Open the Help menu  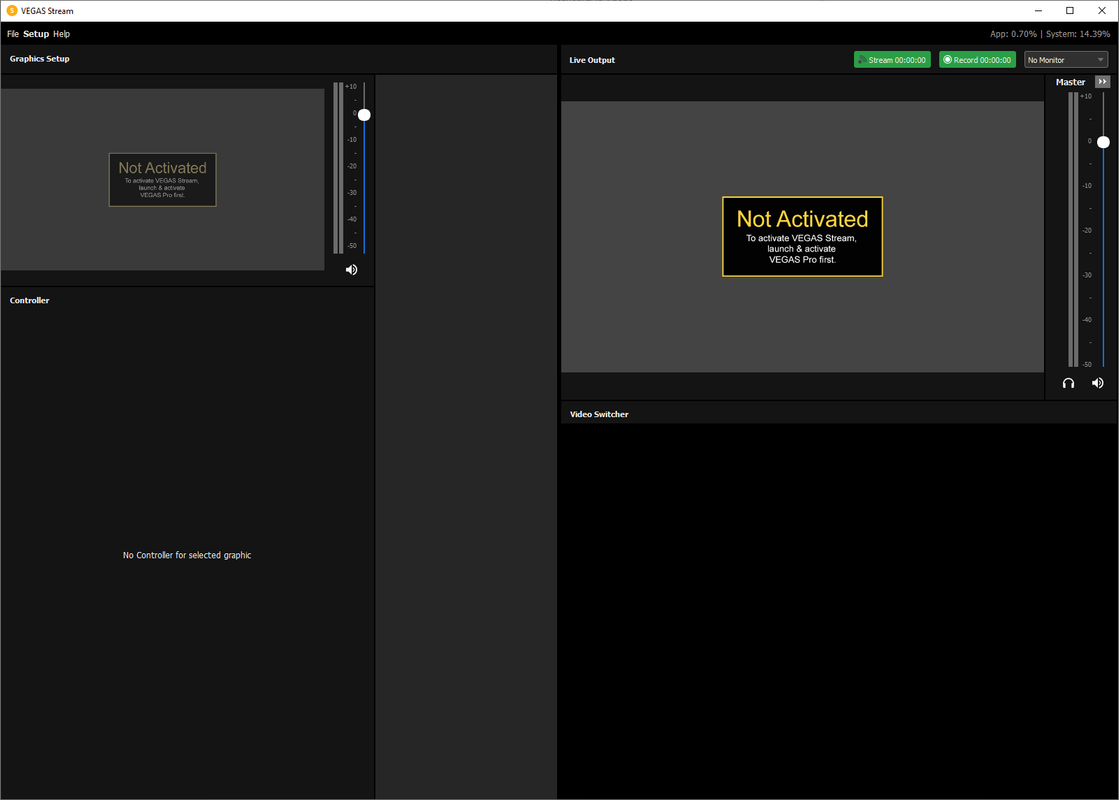click(x=61, y=34)
